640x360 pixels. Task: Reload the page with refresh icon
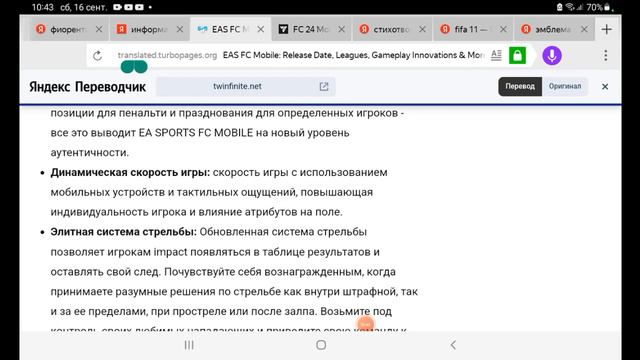pos(97,56)
